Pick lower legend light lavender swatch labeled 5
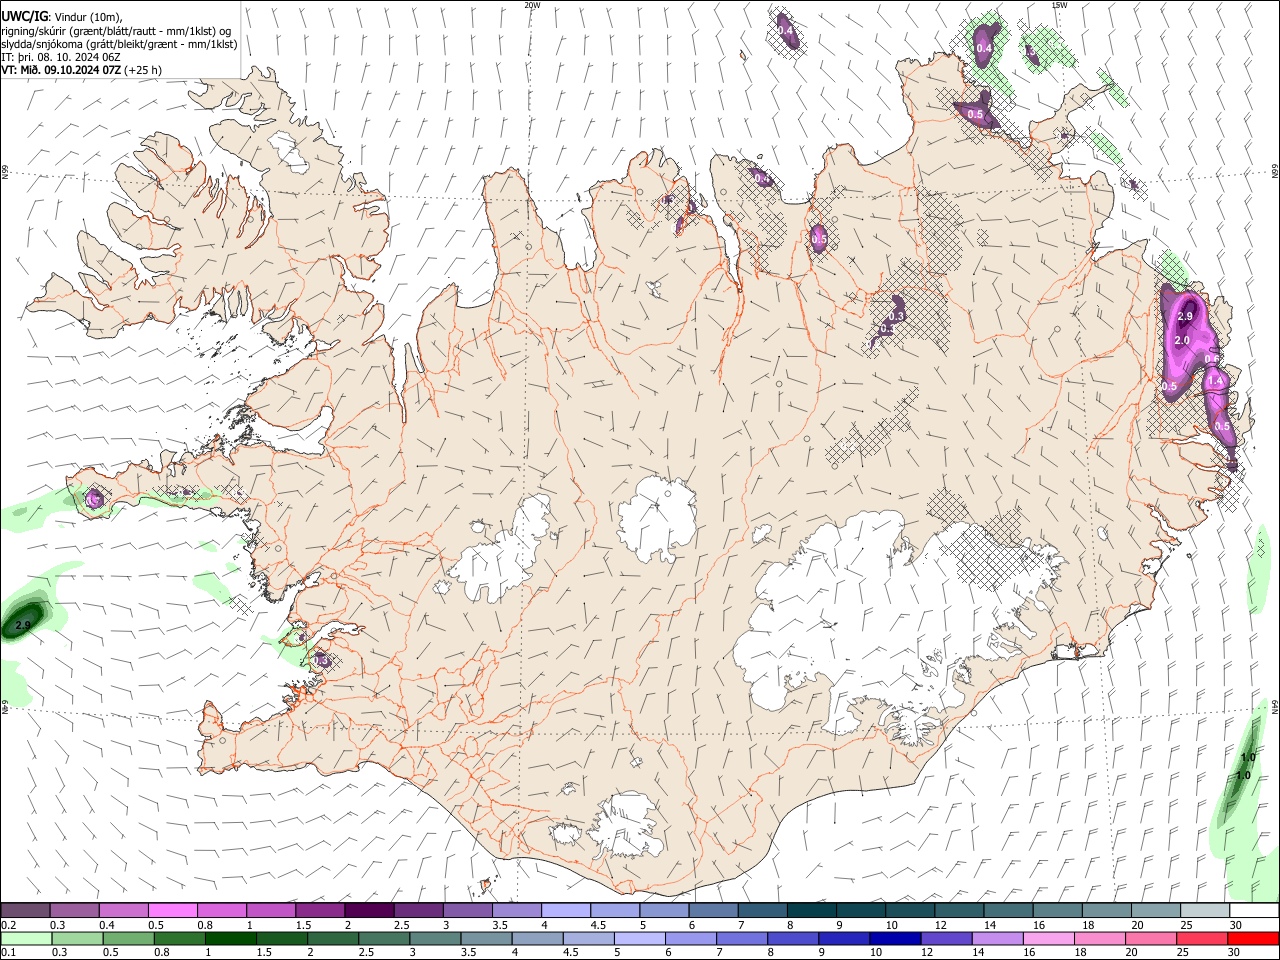The width and height of the screenshot is (1280, 960). (639, 939)
